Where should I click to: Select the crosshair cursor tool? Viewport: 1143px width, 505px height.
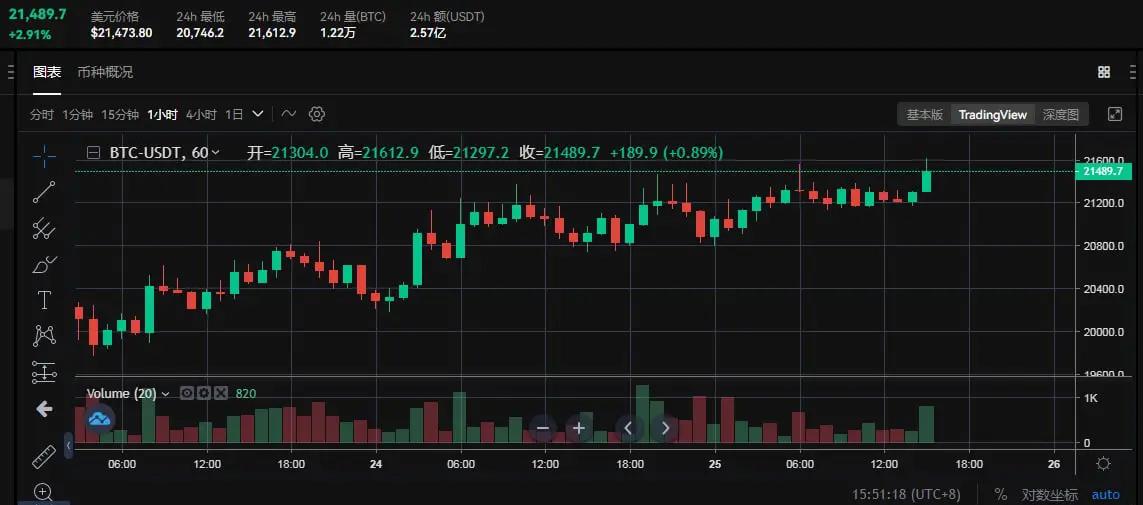44,156
